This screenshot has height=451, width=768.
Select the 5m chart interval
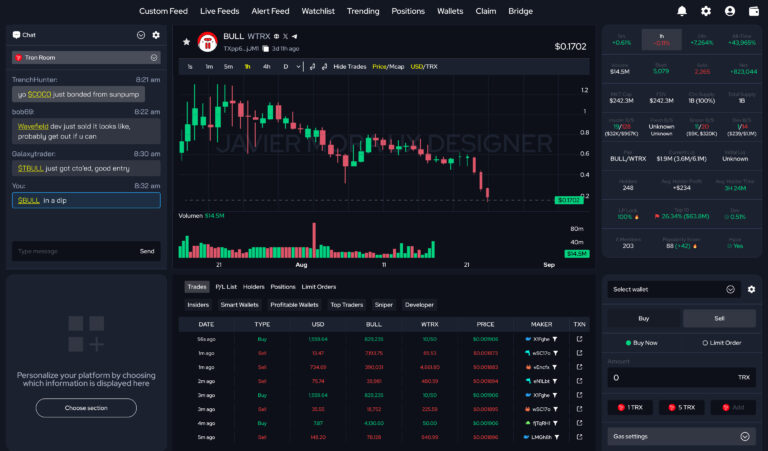point(228,67)
